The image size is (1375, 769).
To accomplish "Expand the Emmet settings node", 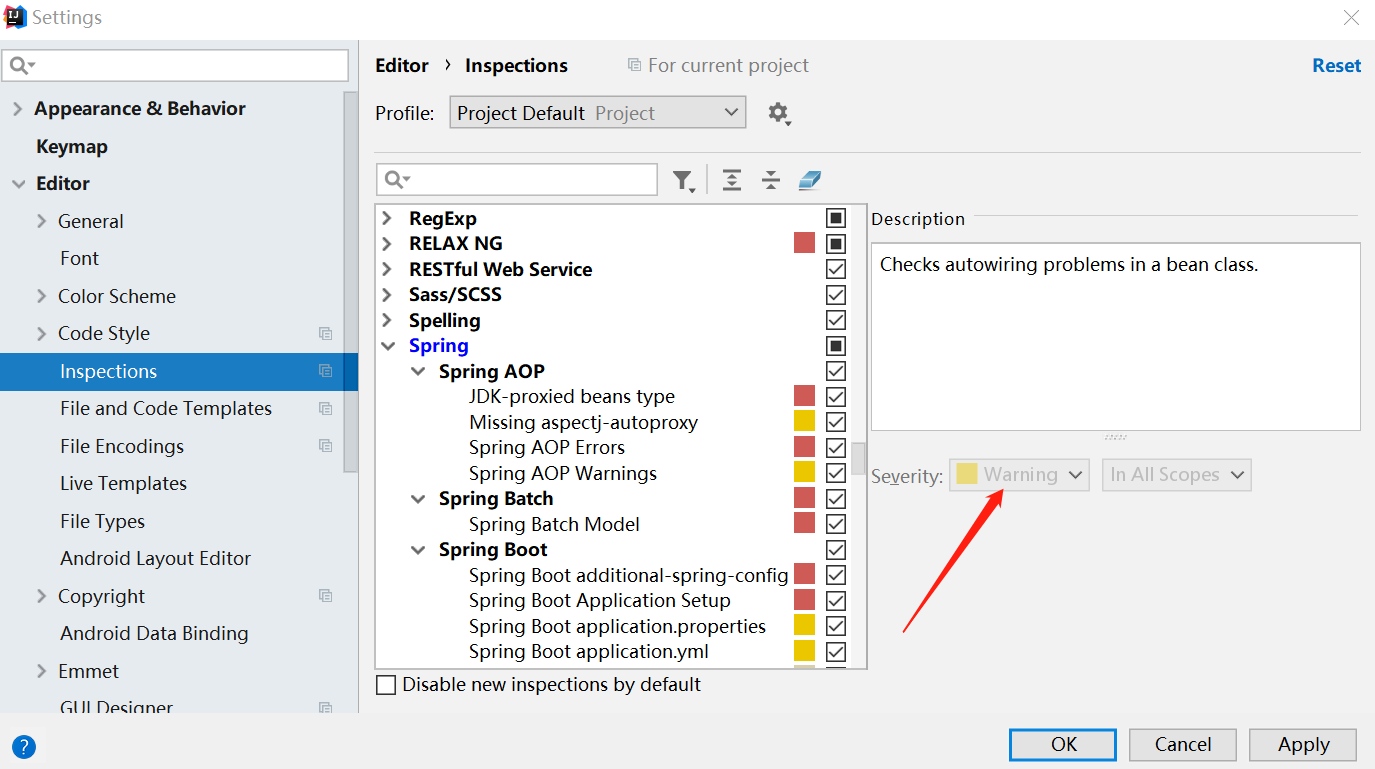I will (x=41, y=671).
